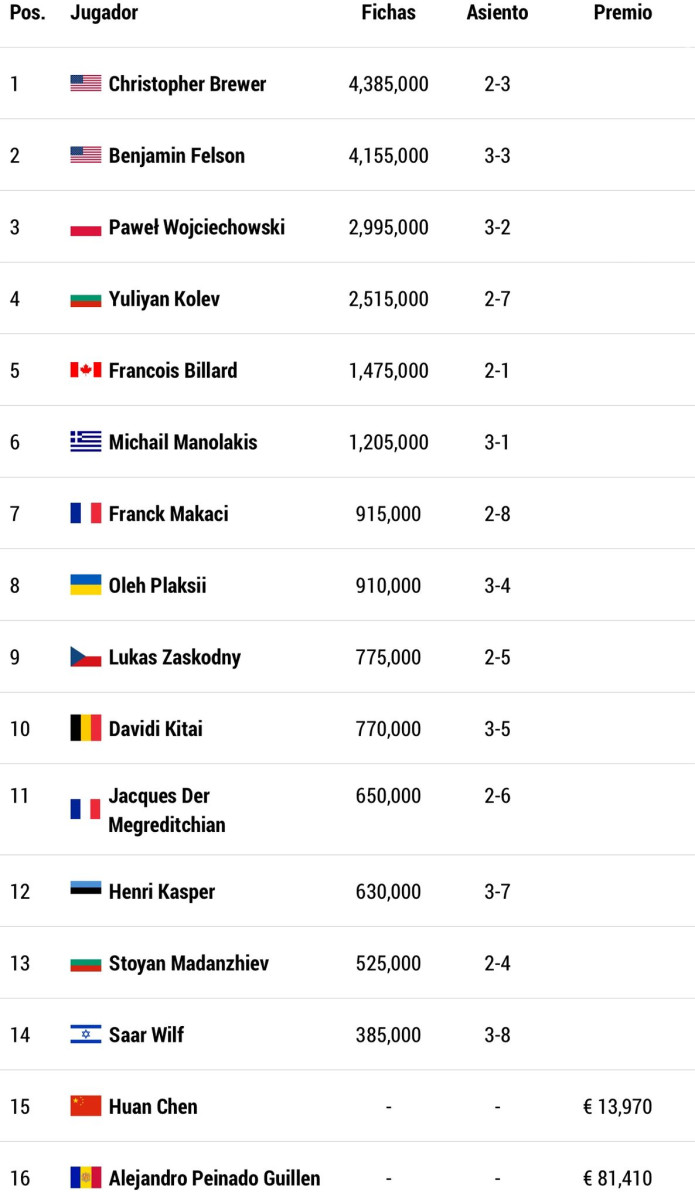The image size is (695, 1200).
Task: Click the Israel flag beside Saar Wilf
Action: pos(85,1034)
